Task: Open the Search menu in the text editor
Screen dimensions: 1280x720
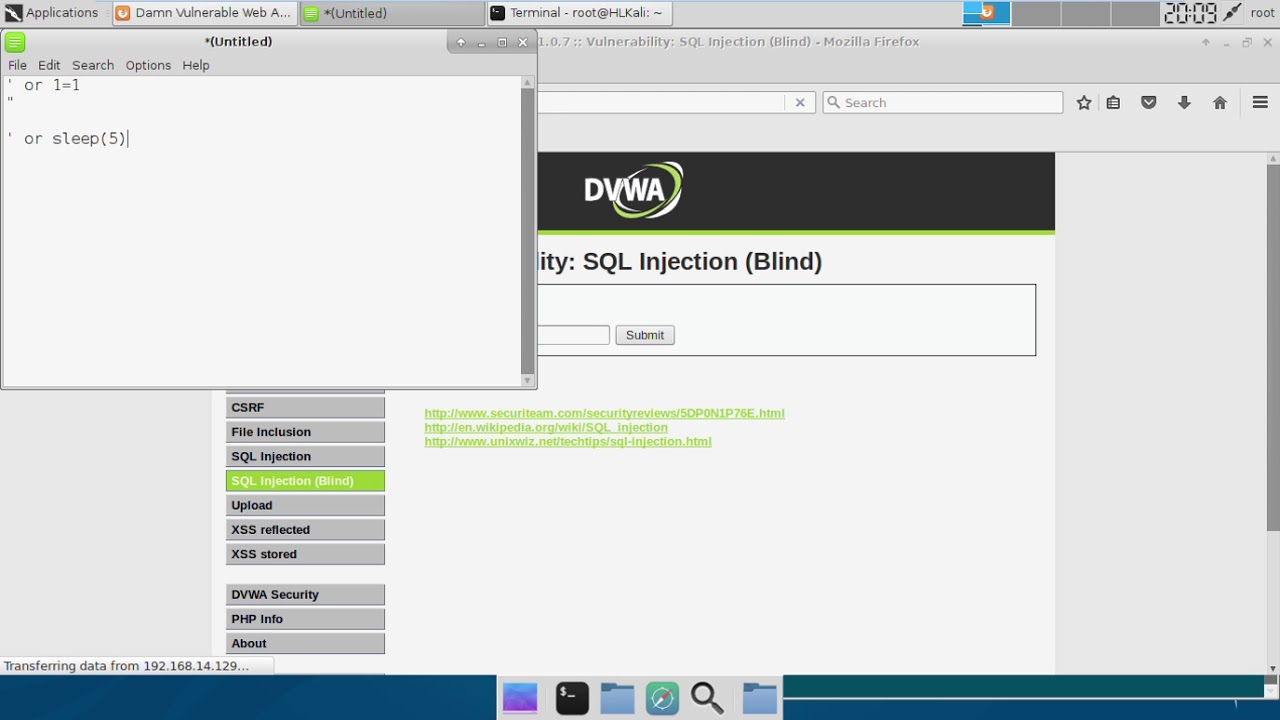Action: [93, 65]
